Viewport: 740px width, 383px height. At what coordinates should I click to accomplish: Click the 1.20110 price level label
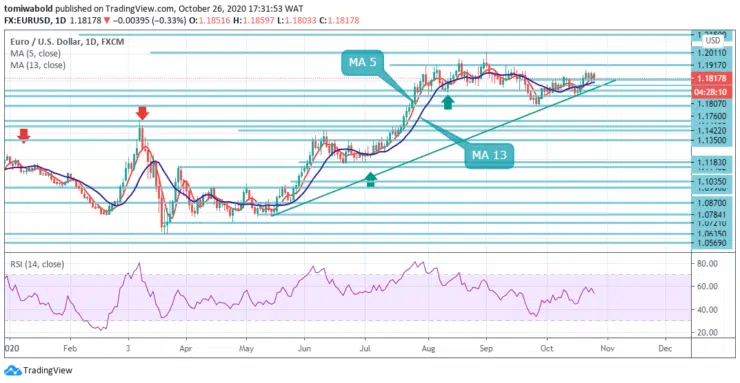713,54
